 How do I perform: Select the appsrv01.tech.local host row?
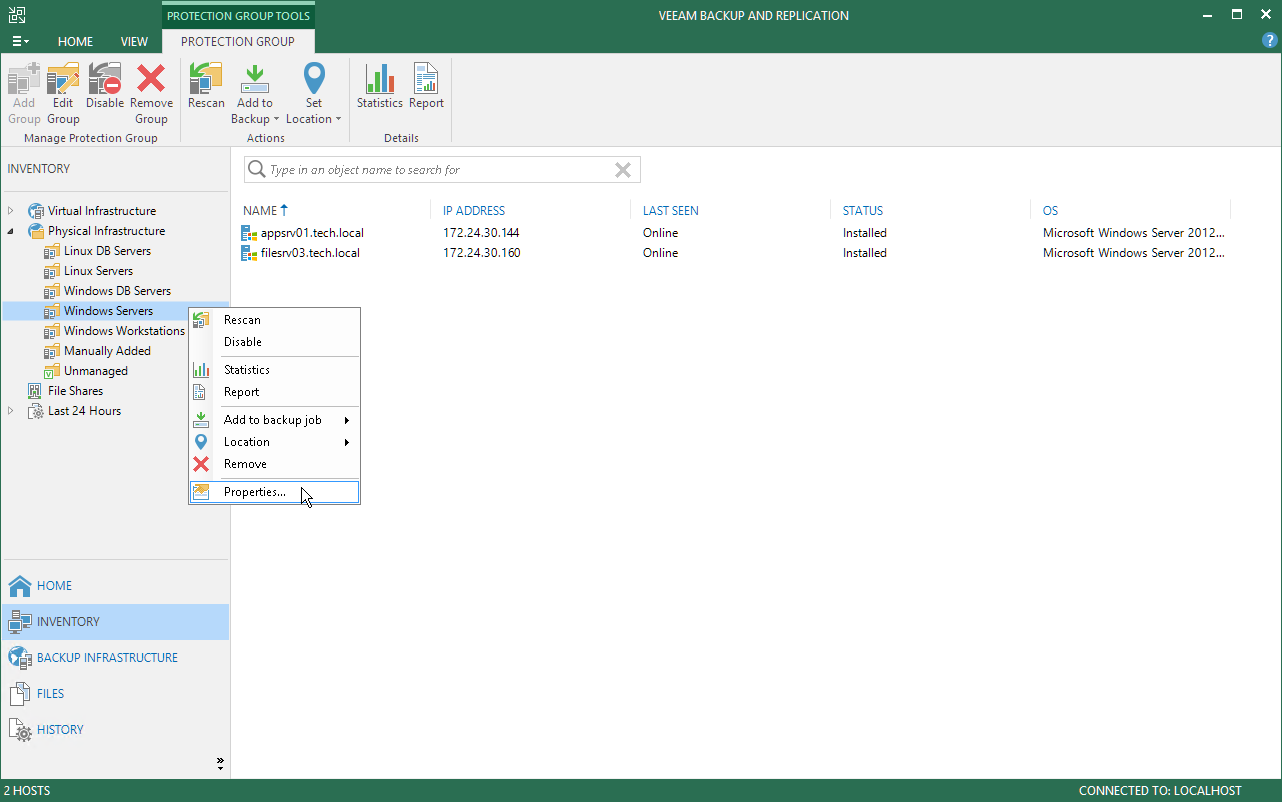click(x=735, y=233)
